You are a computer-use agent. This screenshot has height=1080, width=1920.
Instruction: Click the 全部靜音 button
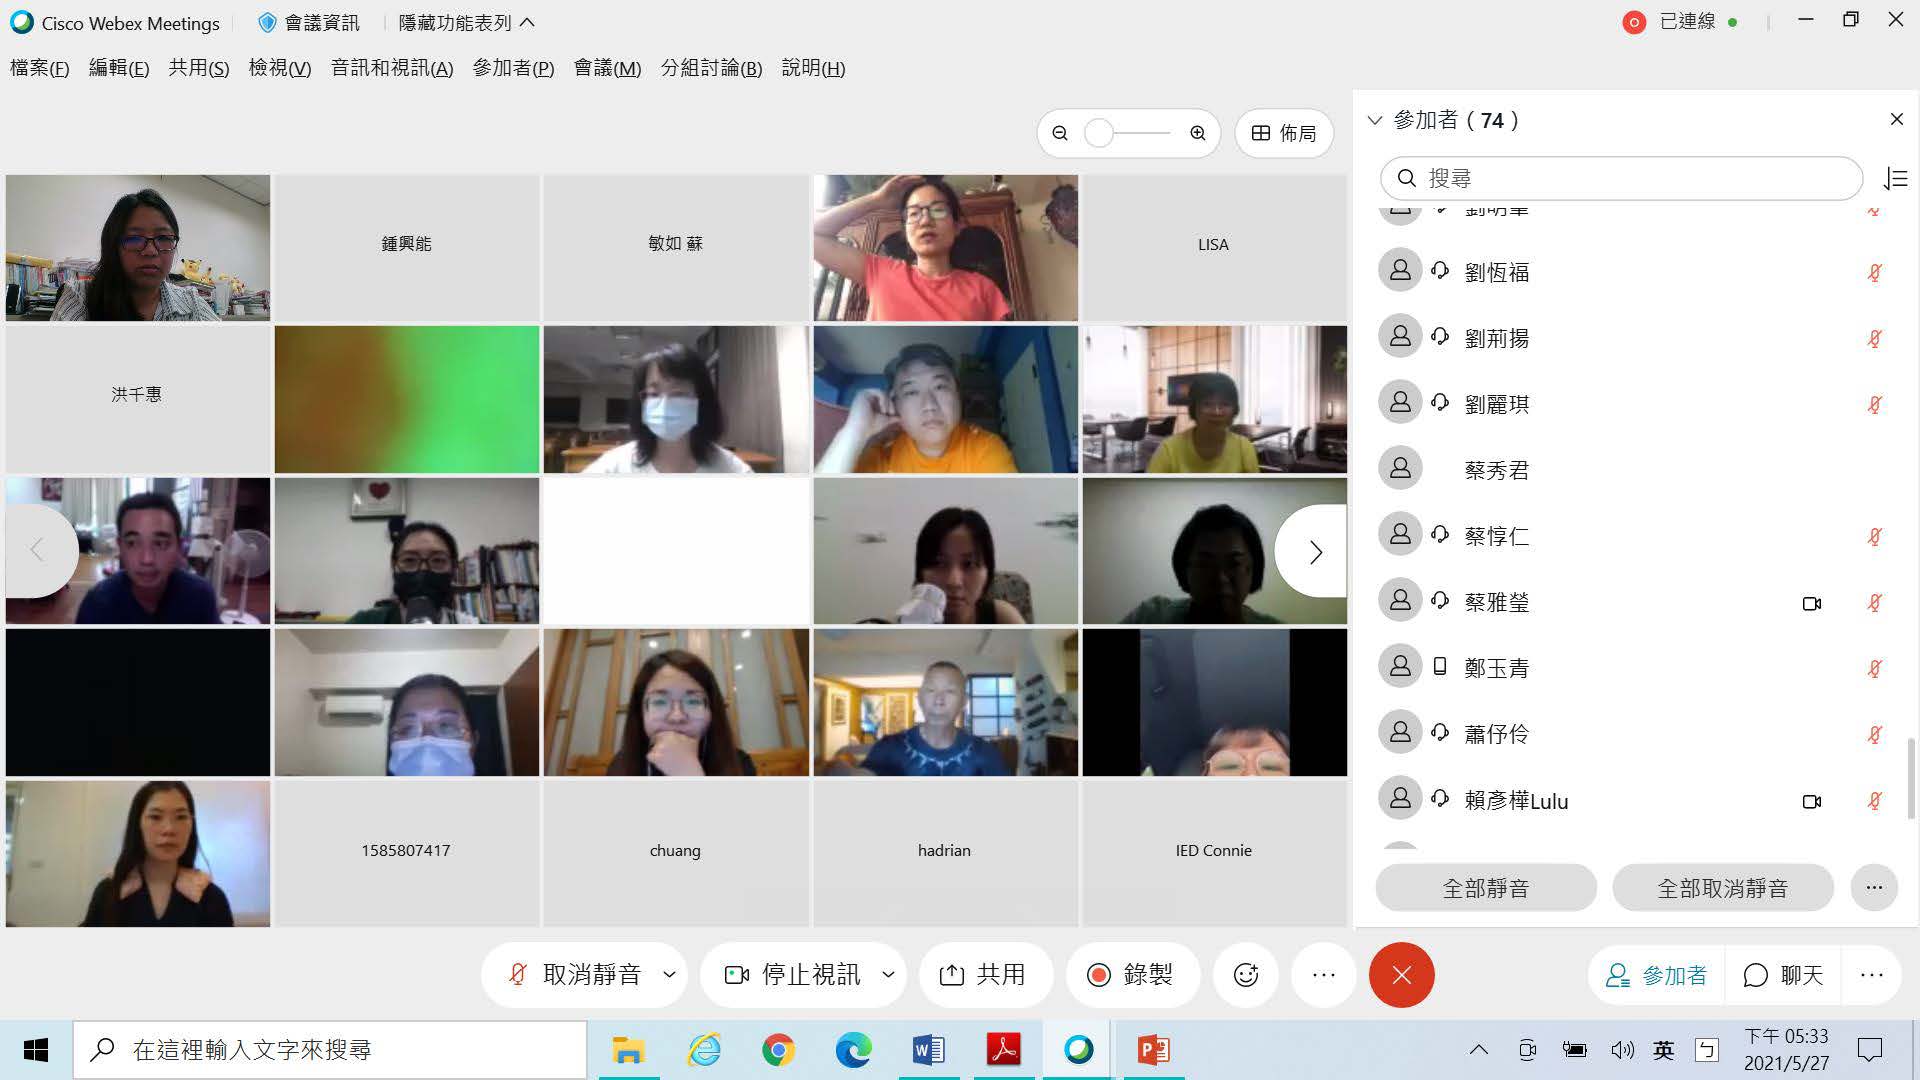(x=1485, y=888)
